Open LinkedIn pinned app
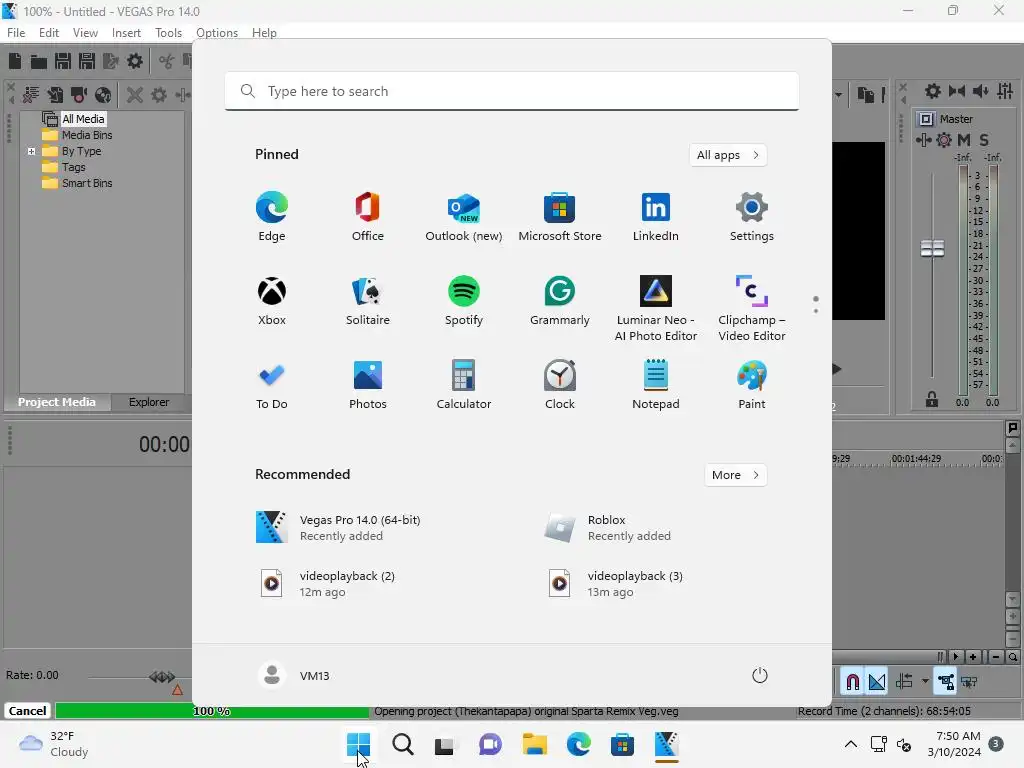Screen dimensions: 1024x768 (x=656, y=217)
